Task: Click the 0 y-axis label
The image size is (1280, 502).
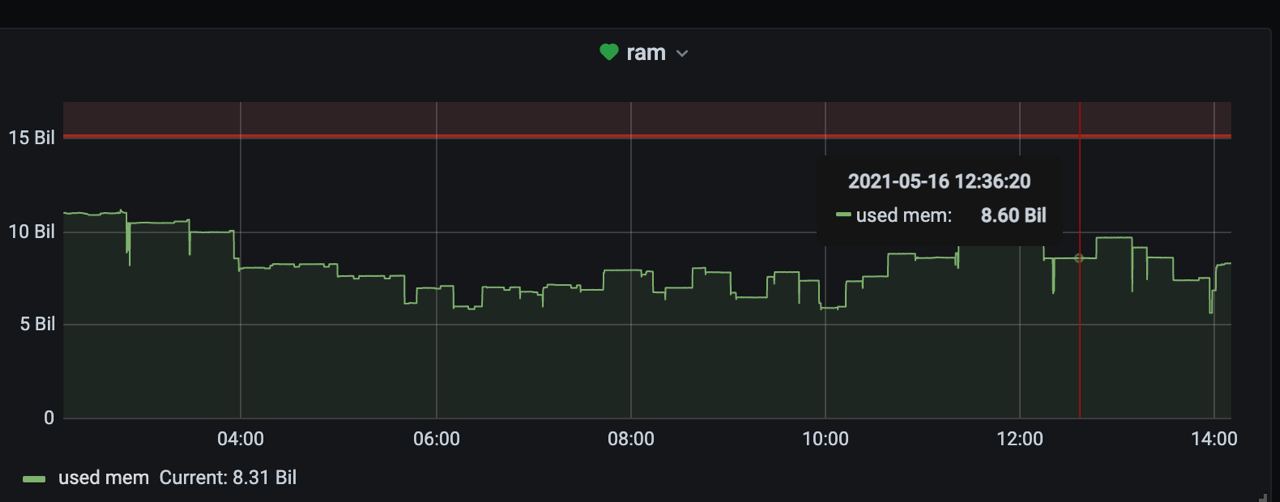Action: click(x=49, y=418)
